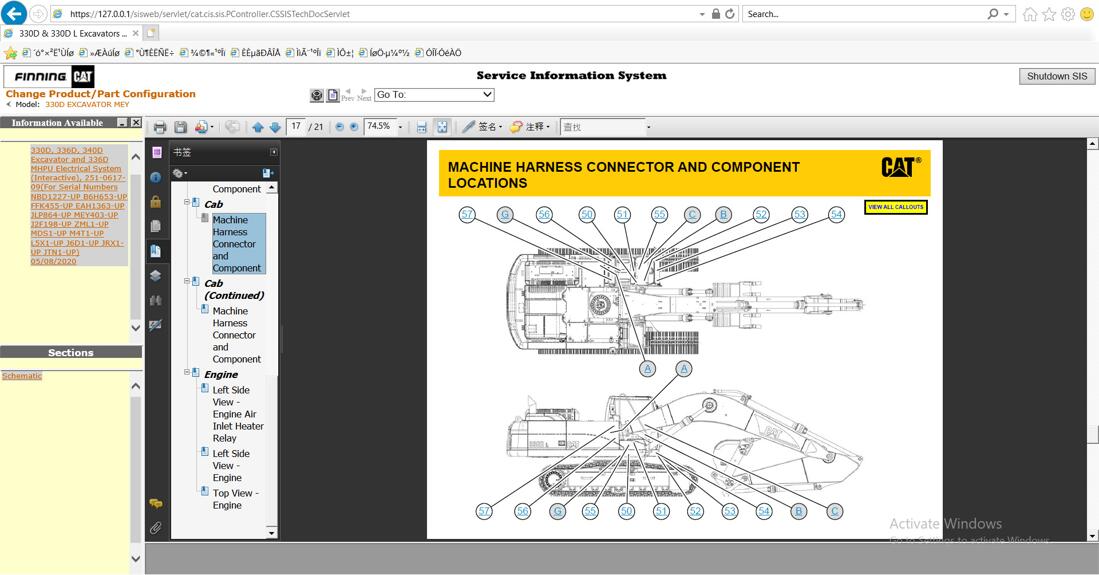The image size is (1099, 575).
Task: Collapse the Cab (Continued) bookmark node
Action: click(x=187, y=281)
